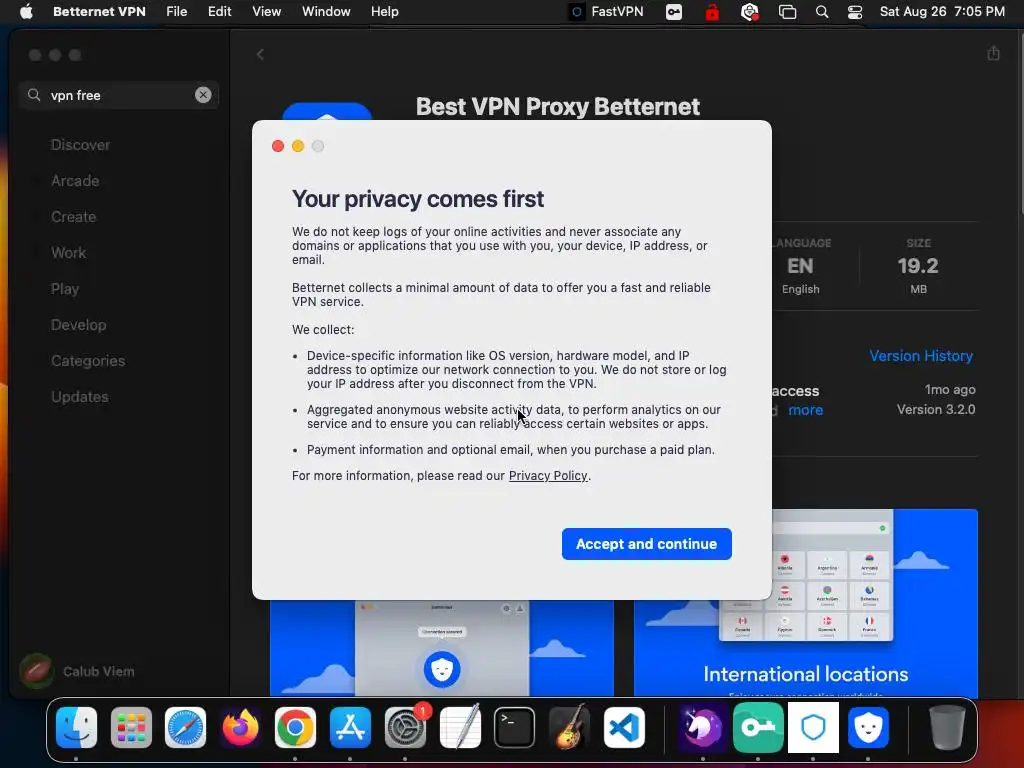Click the App Store share icon
1024x768 pixels.
(x=993, y=53)
